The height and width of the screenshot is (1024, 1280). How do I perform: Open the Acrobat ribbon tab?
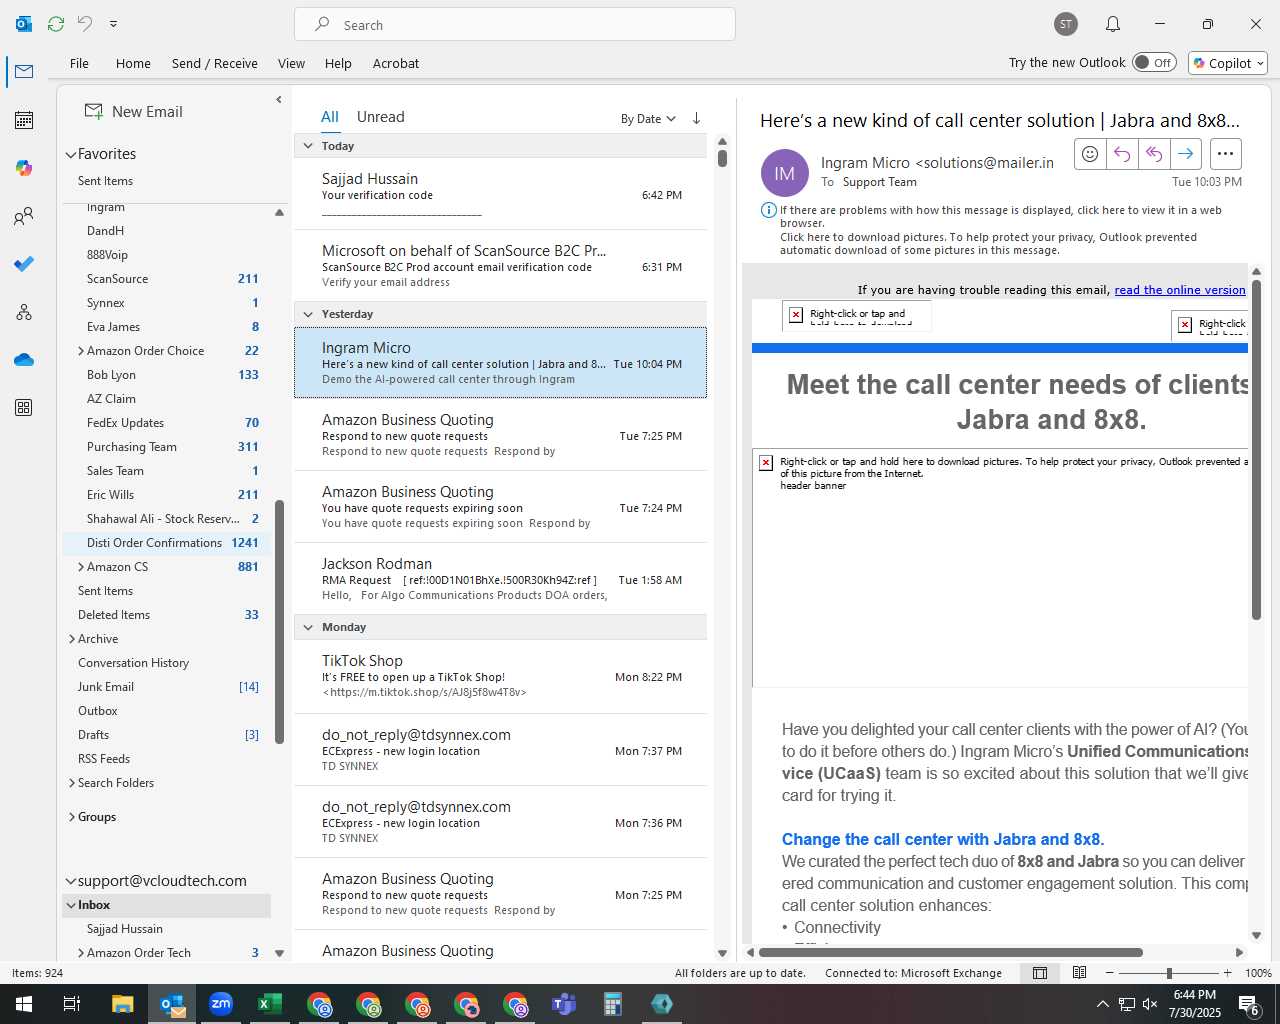(x=396, y=63)
